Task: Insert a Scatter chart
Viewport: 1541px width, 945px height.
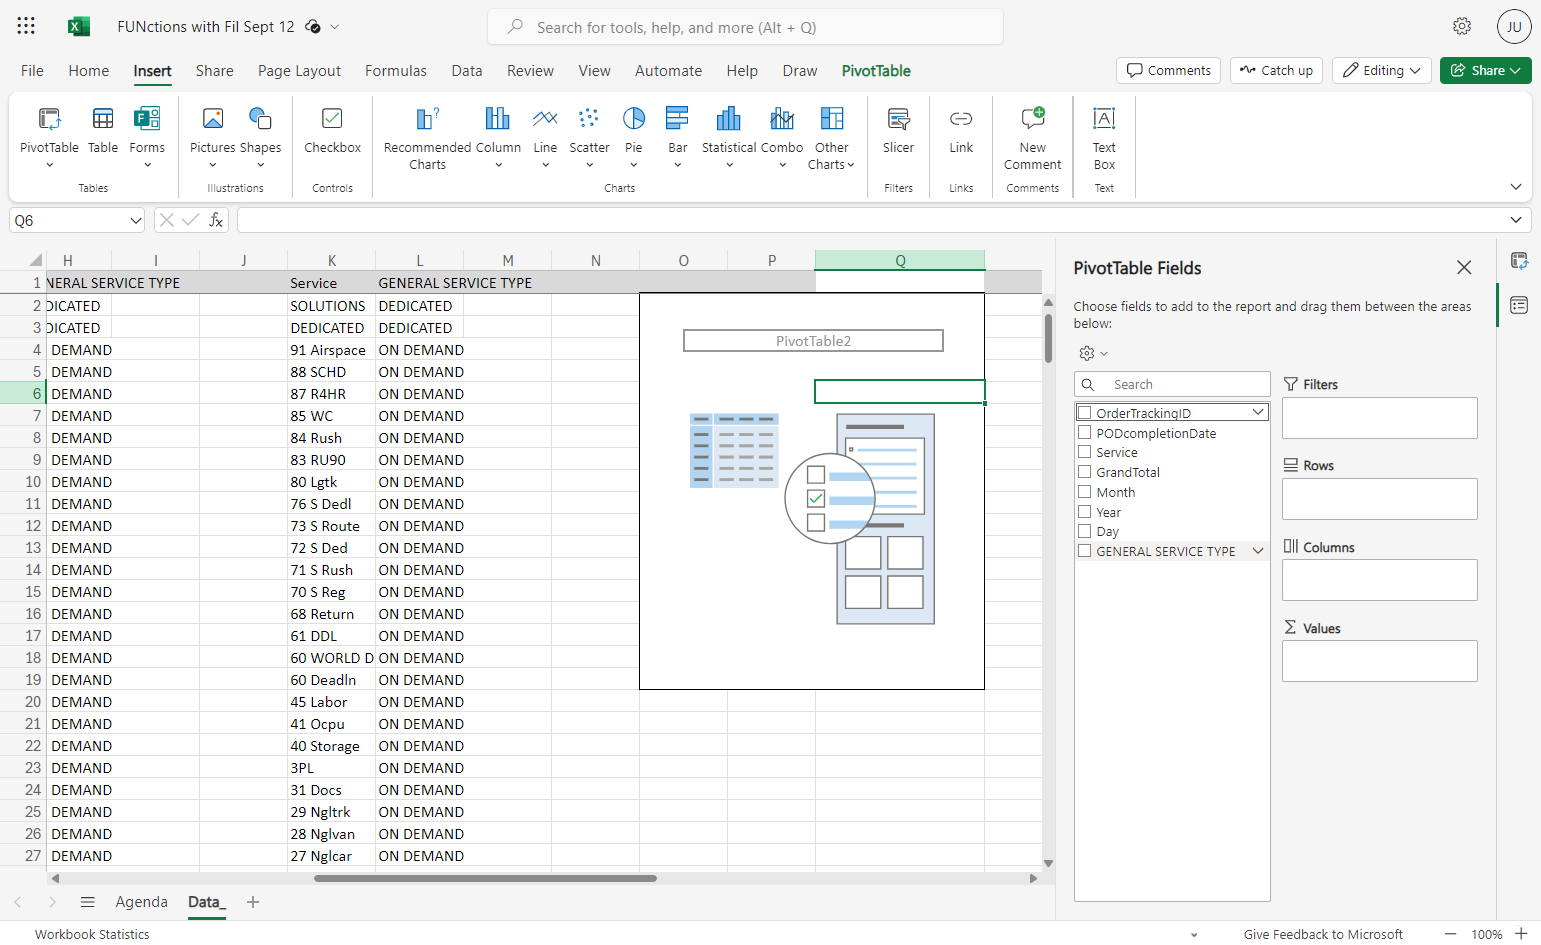Action: pos(589,137)
